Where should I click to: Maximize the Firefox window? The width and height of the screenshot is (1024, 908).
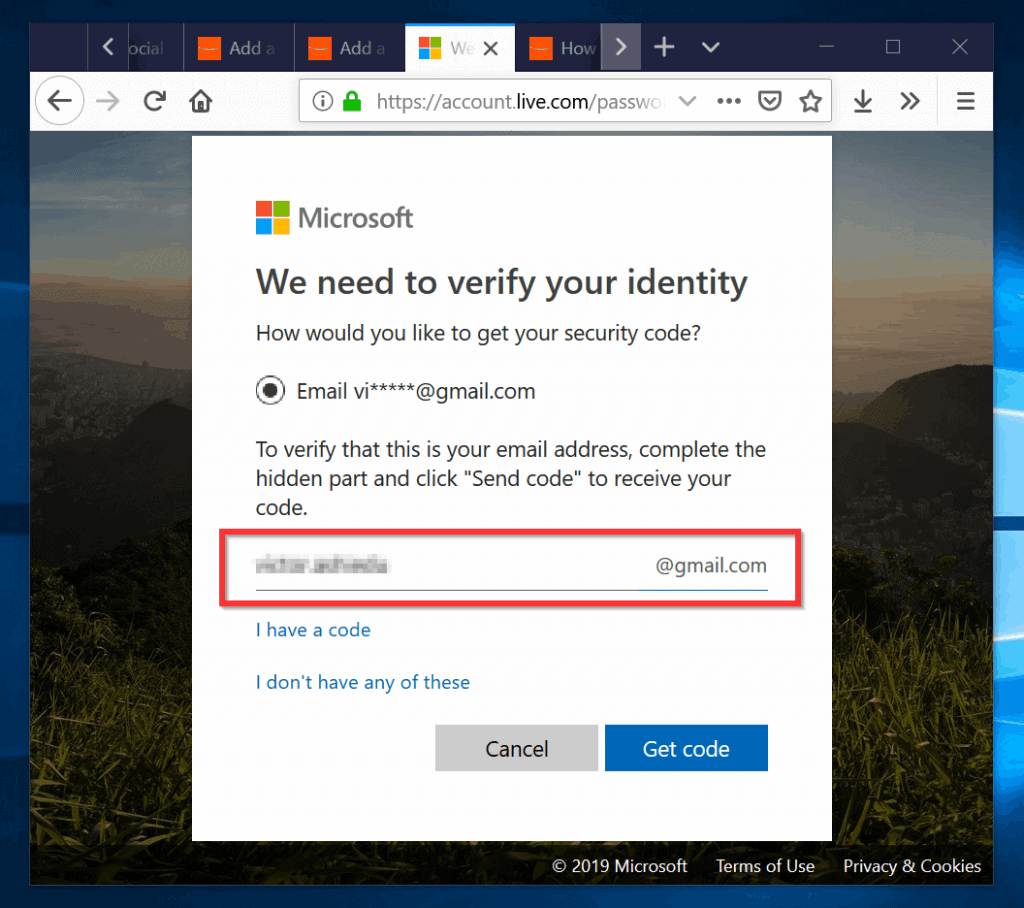(893, 47)
